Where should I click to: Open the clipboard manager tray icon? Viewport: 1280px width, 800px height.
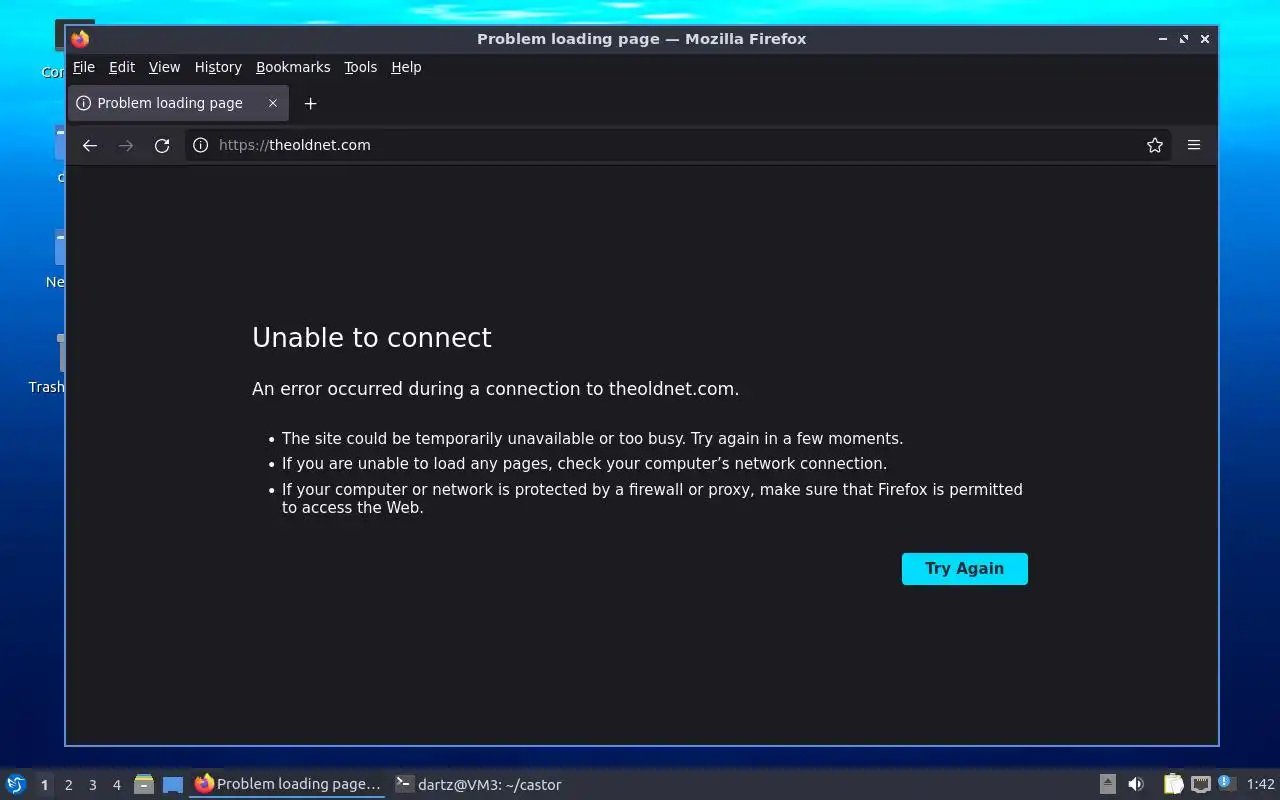point(1173,785)
